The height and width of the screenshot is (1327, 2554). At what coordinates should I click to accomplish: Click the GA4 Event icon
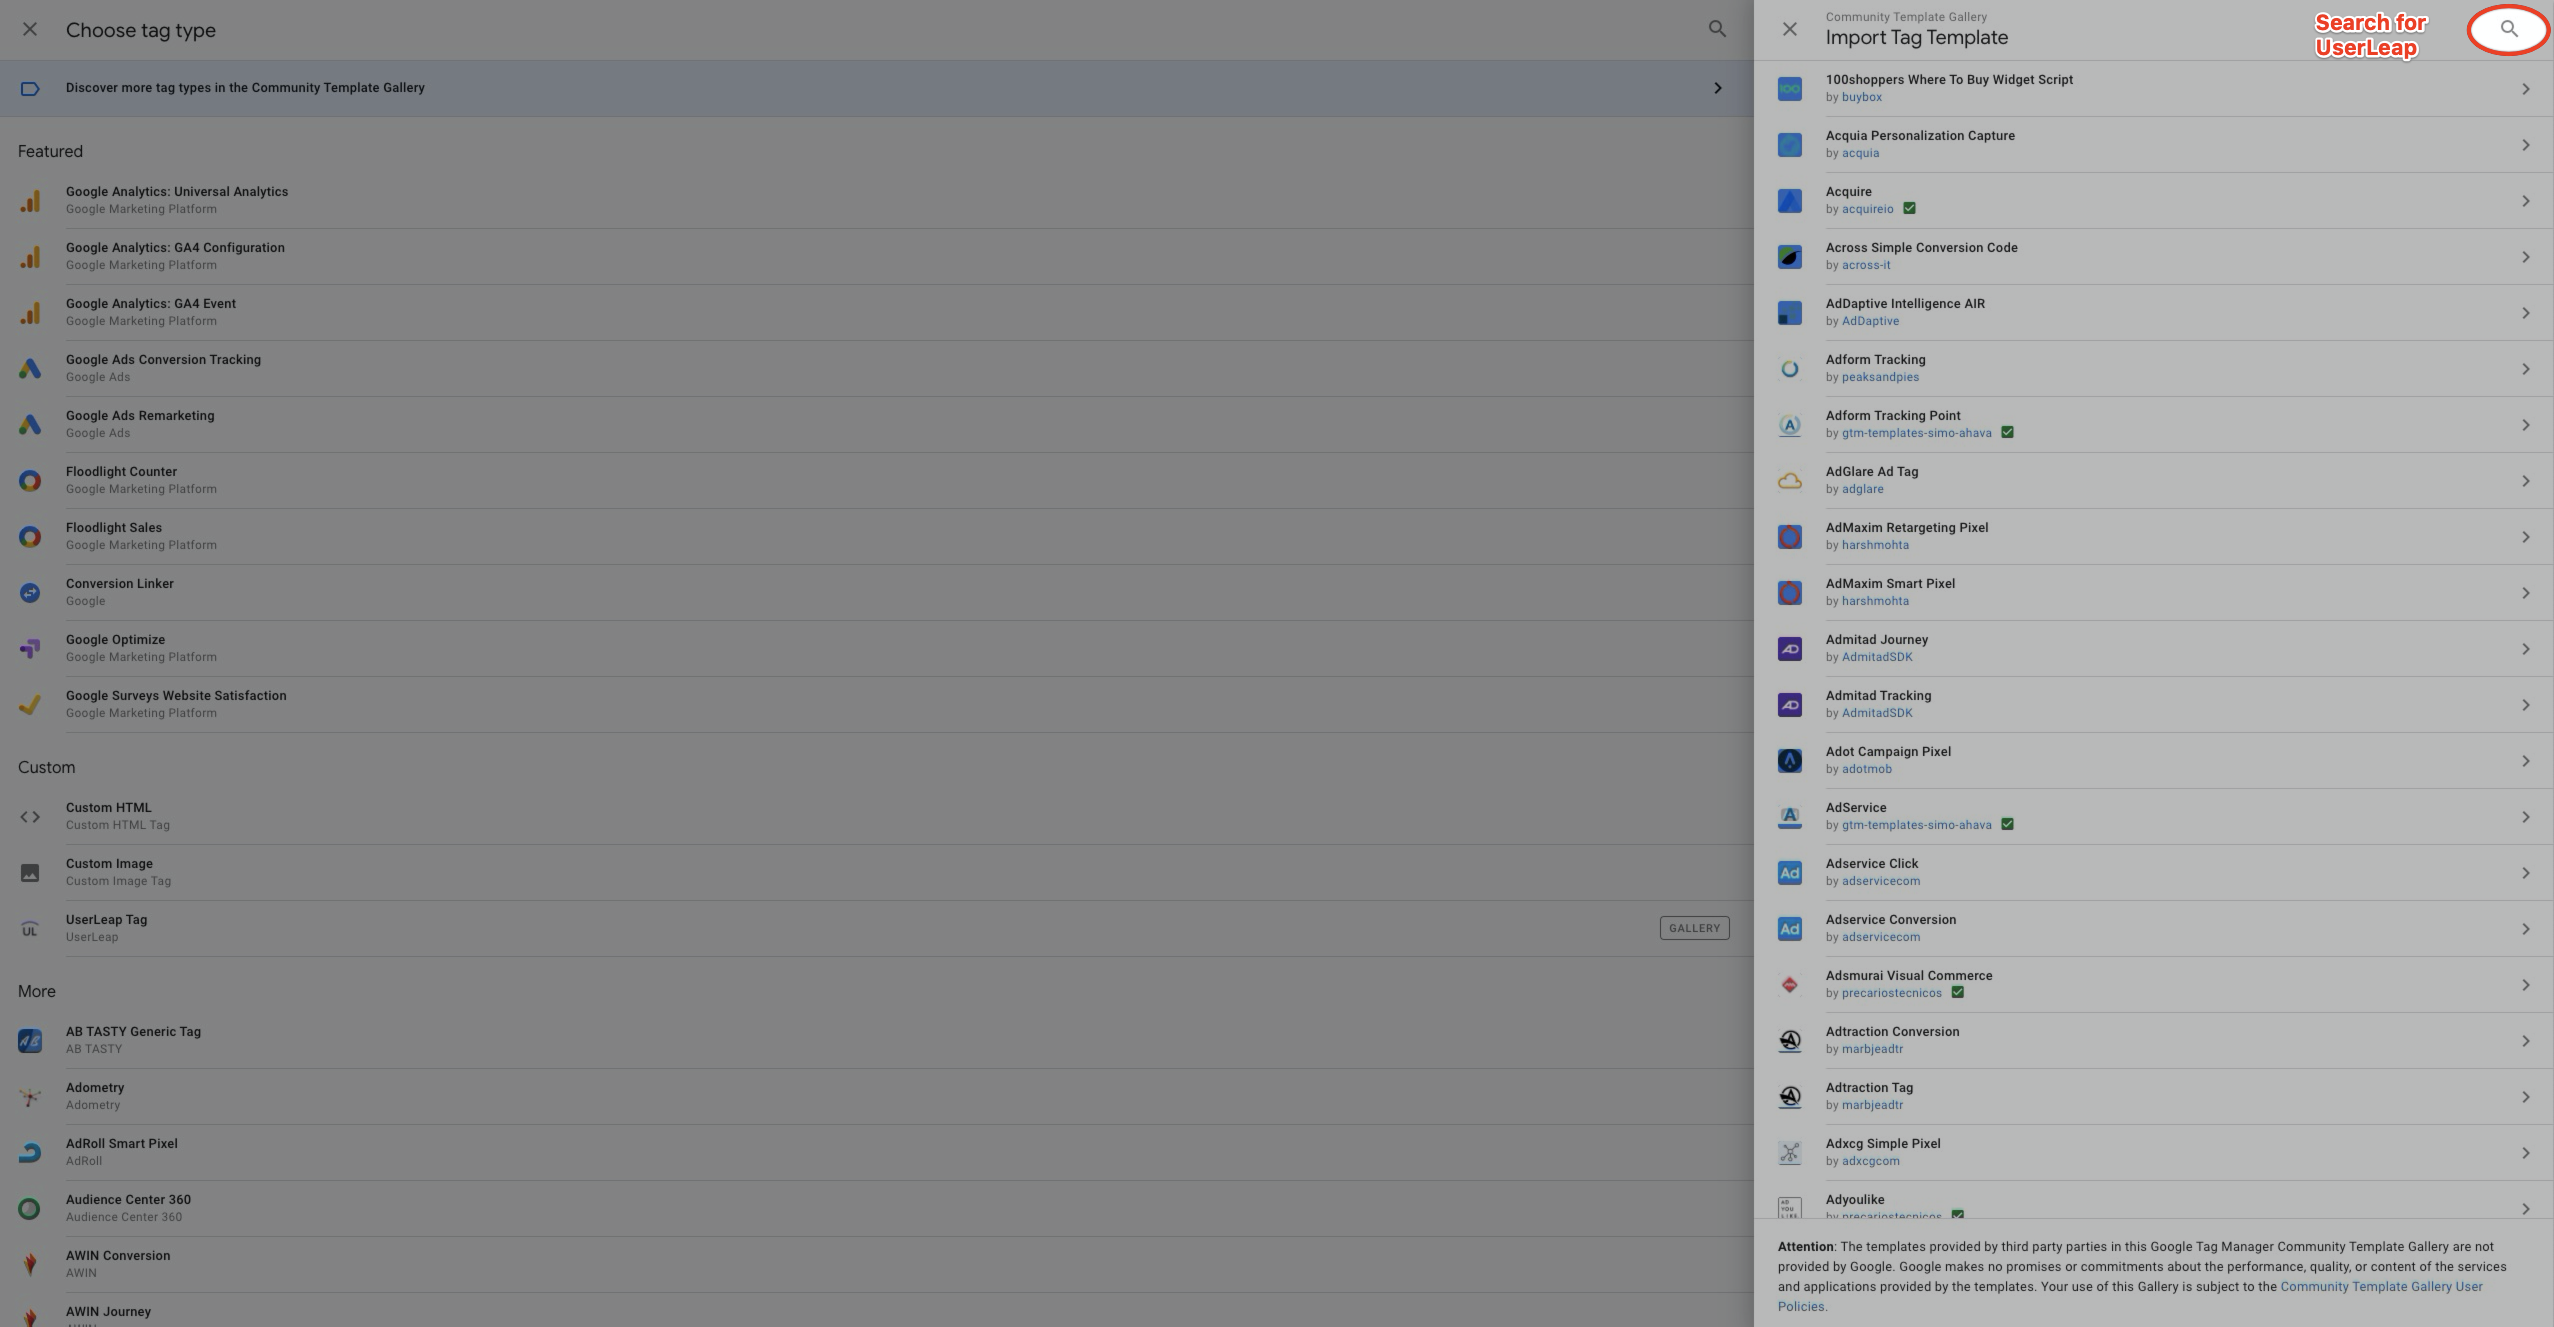click(x=30, y=313)
